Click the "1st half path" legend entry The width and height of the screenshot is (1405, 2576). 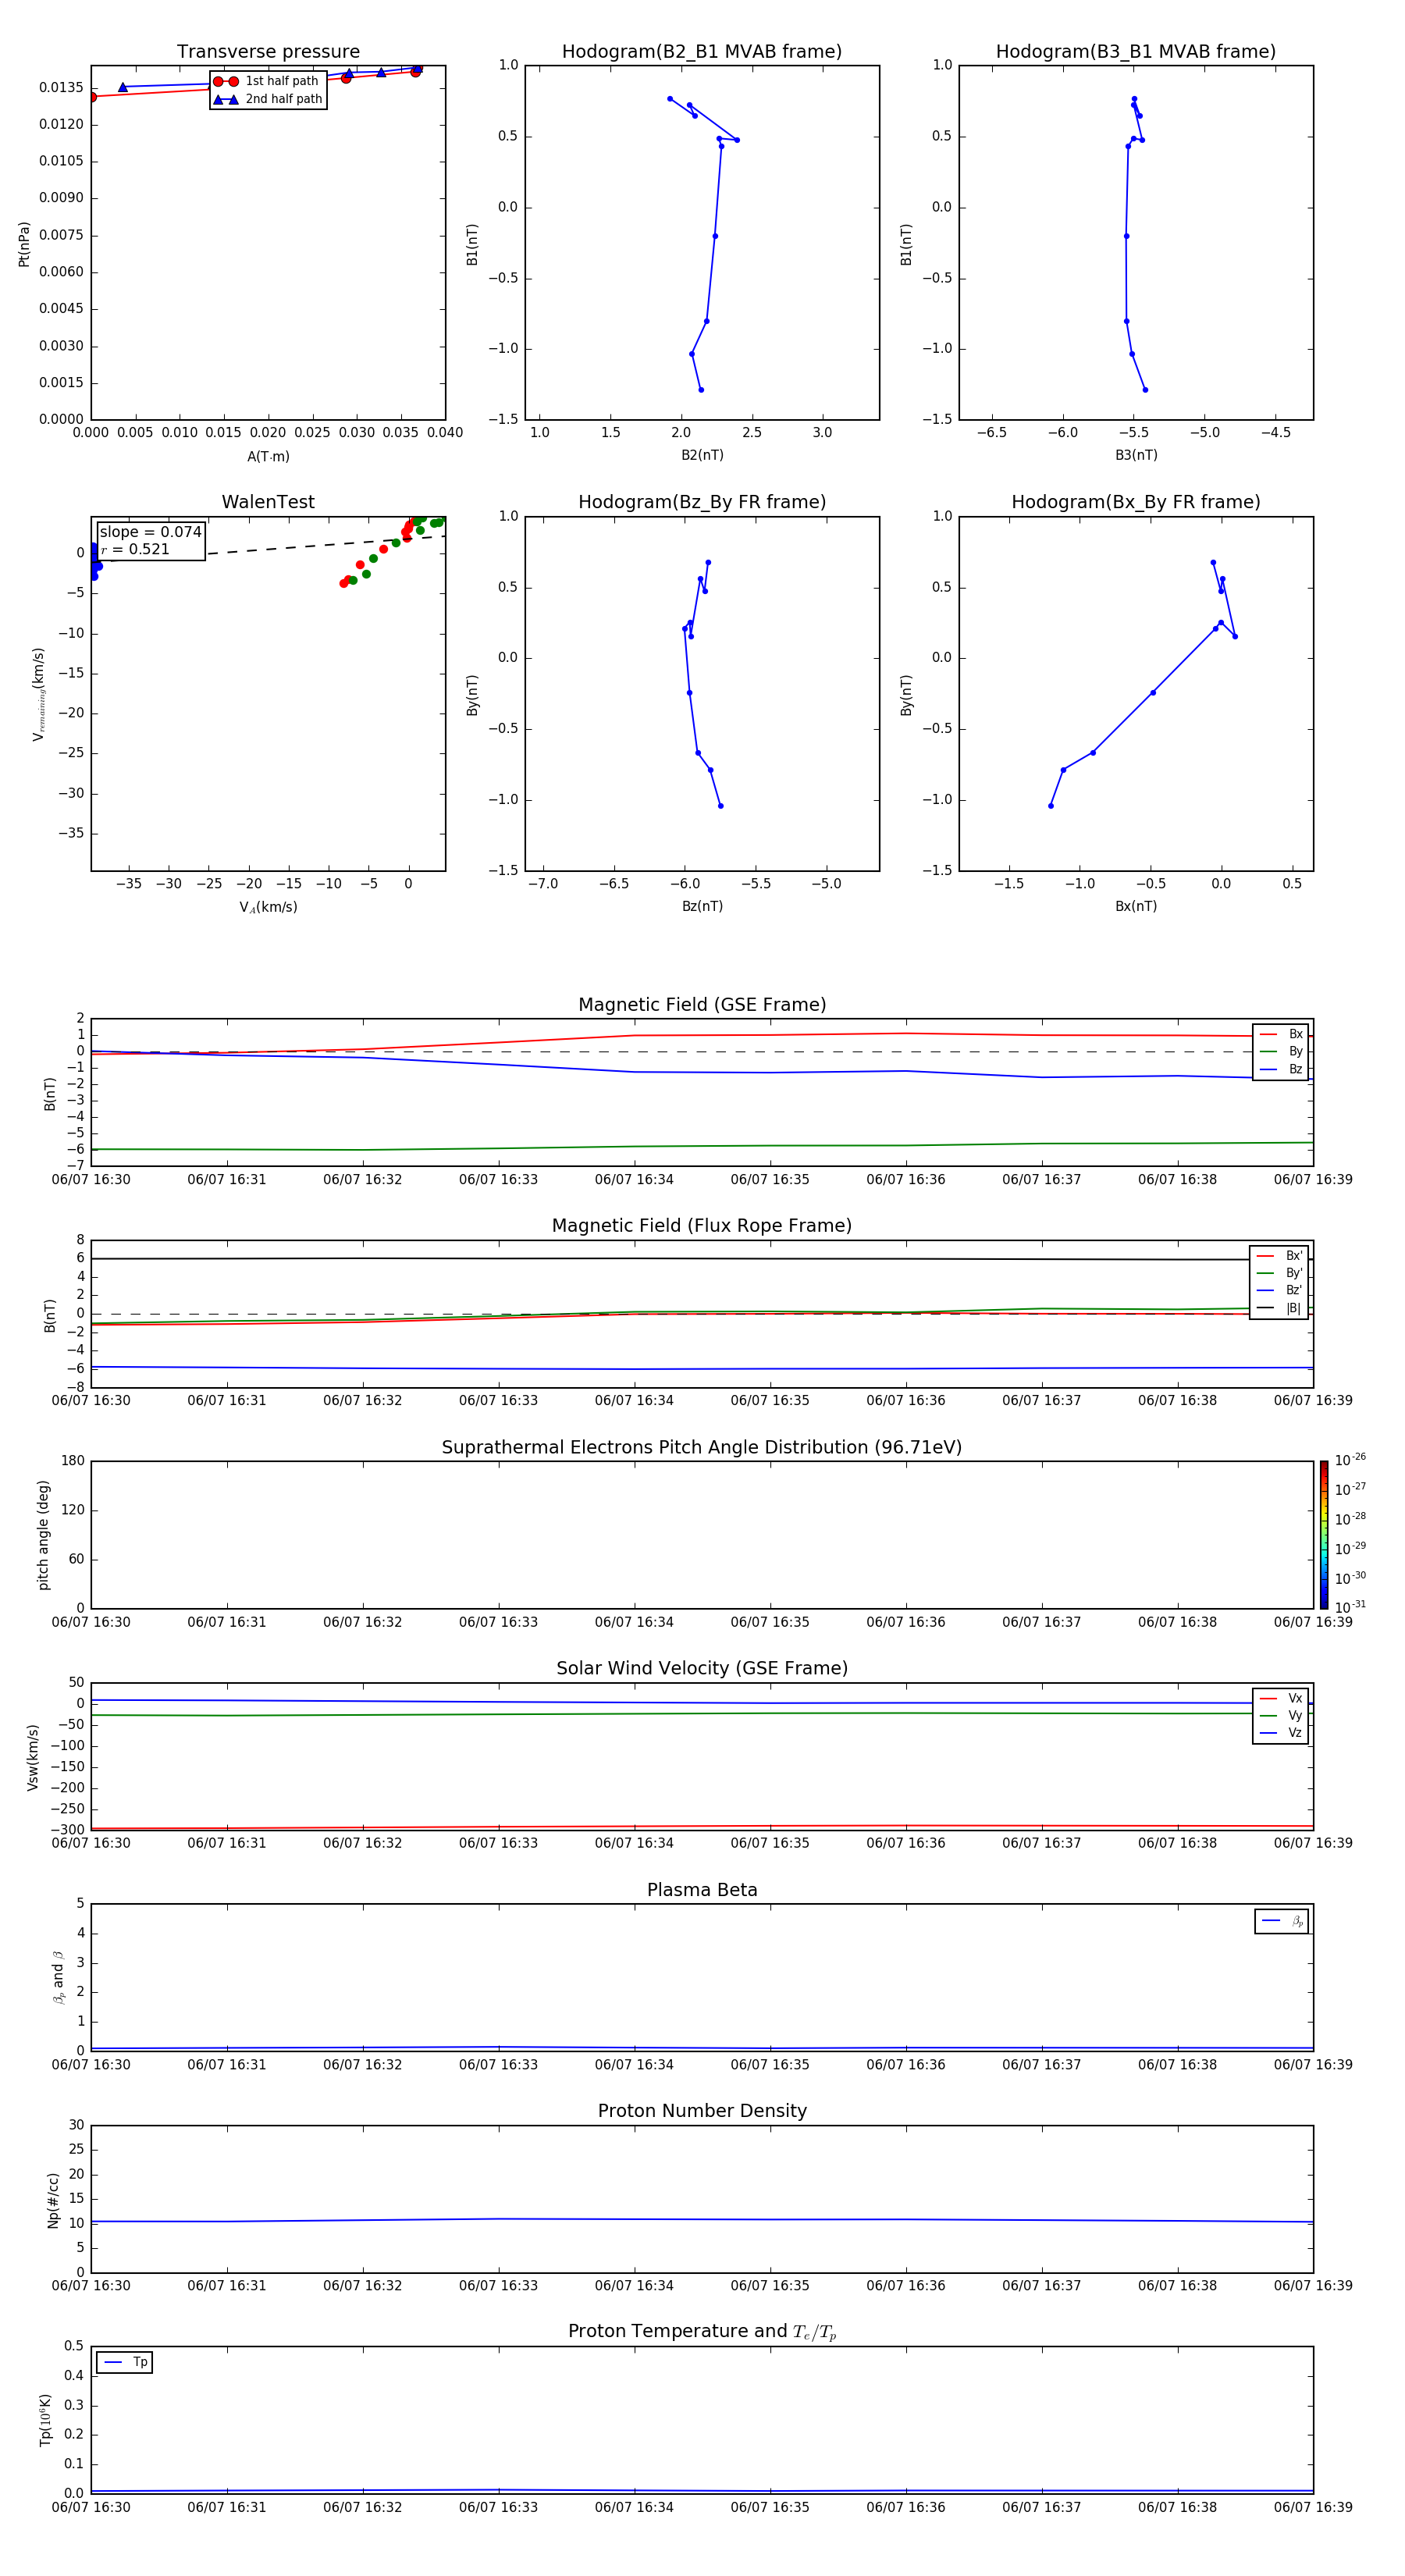click(266, 81)
